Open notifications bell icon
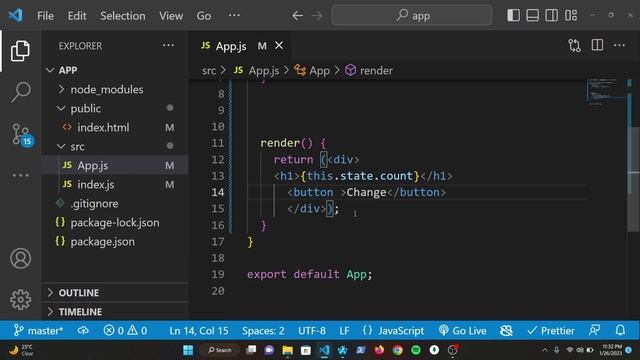The height and width of the screenshot is (360, 640). pos(620,331)
